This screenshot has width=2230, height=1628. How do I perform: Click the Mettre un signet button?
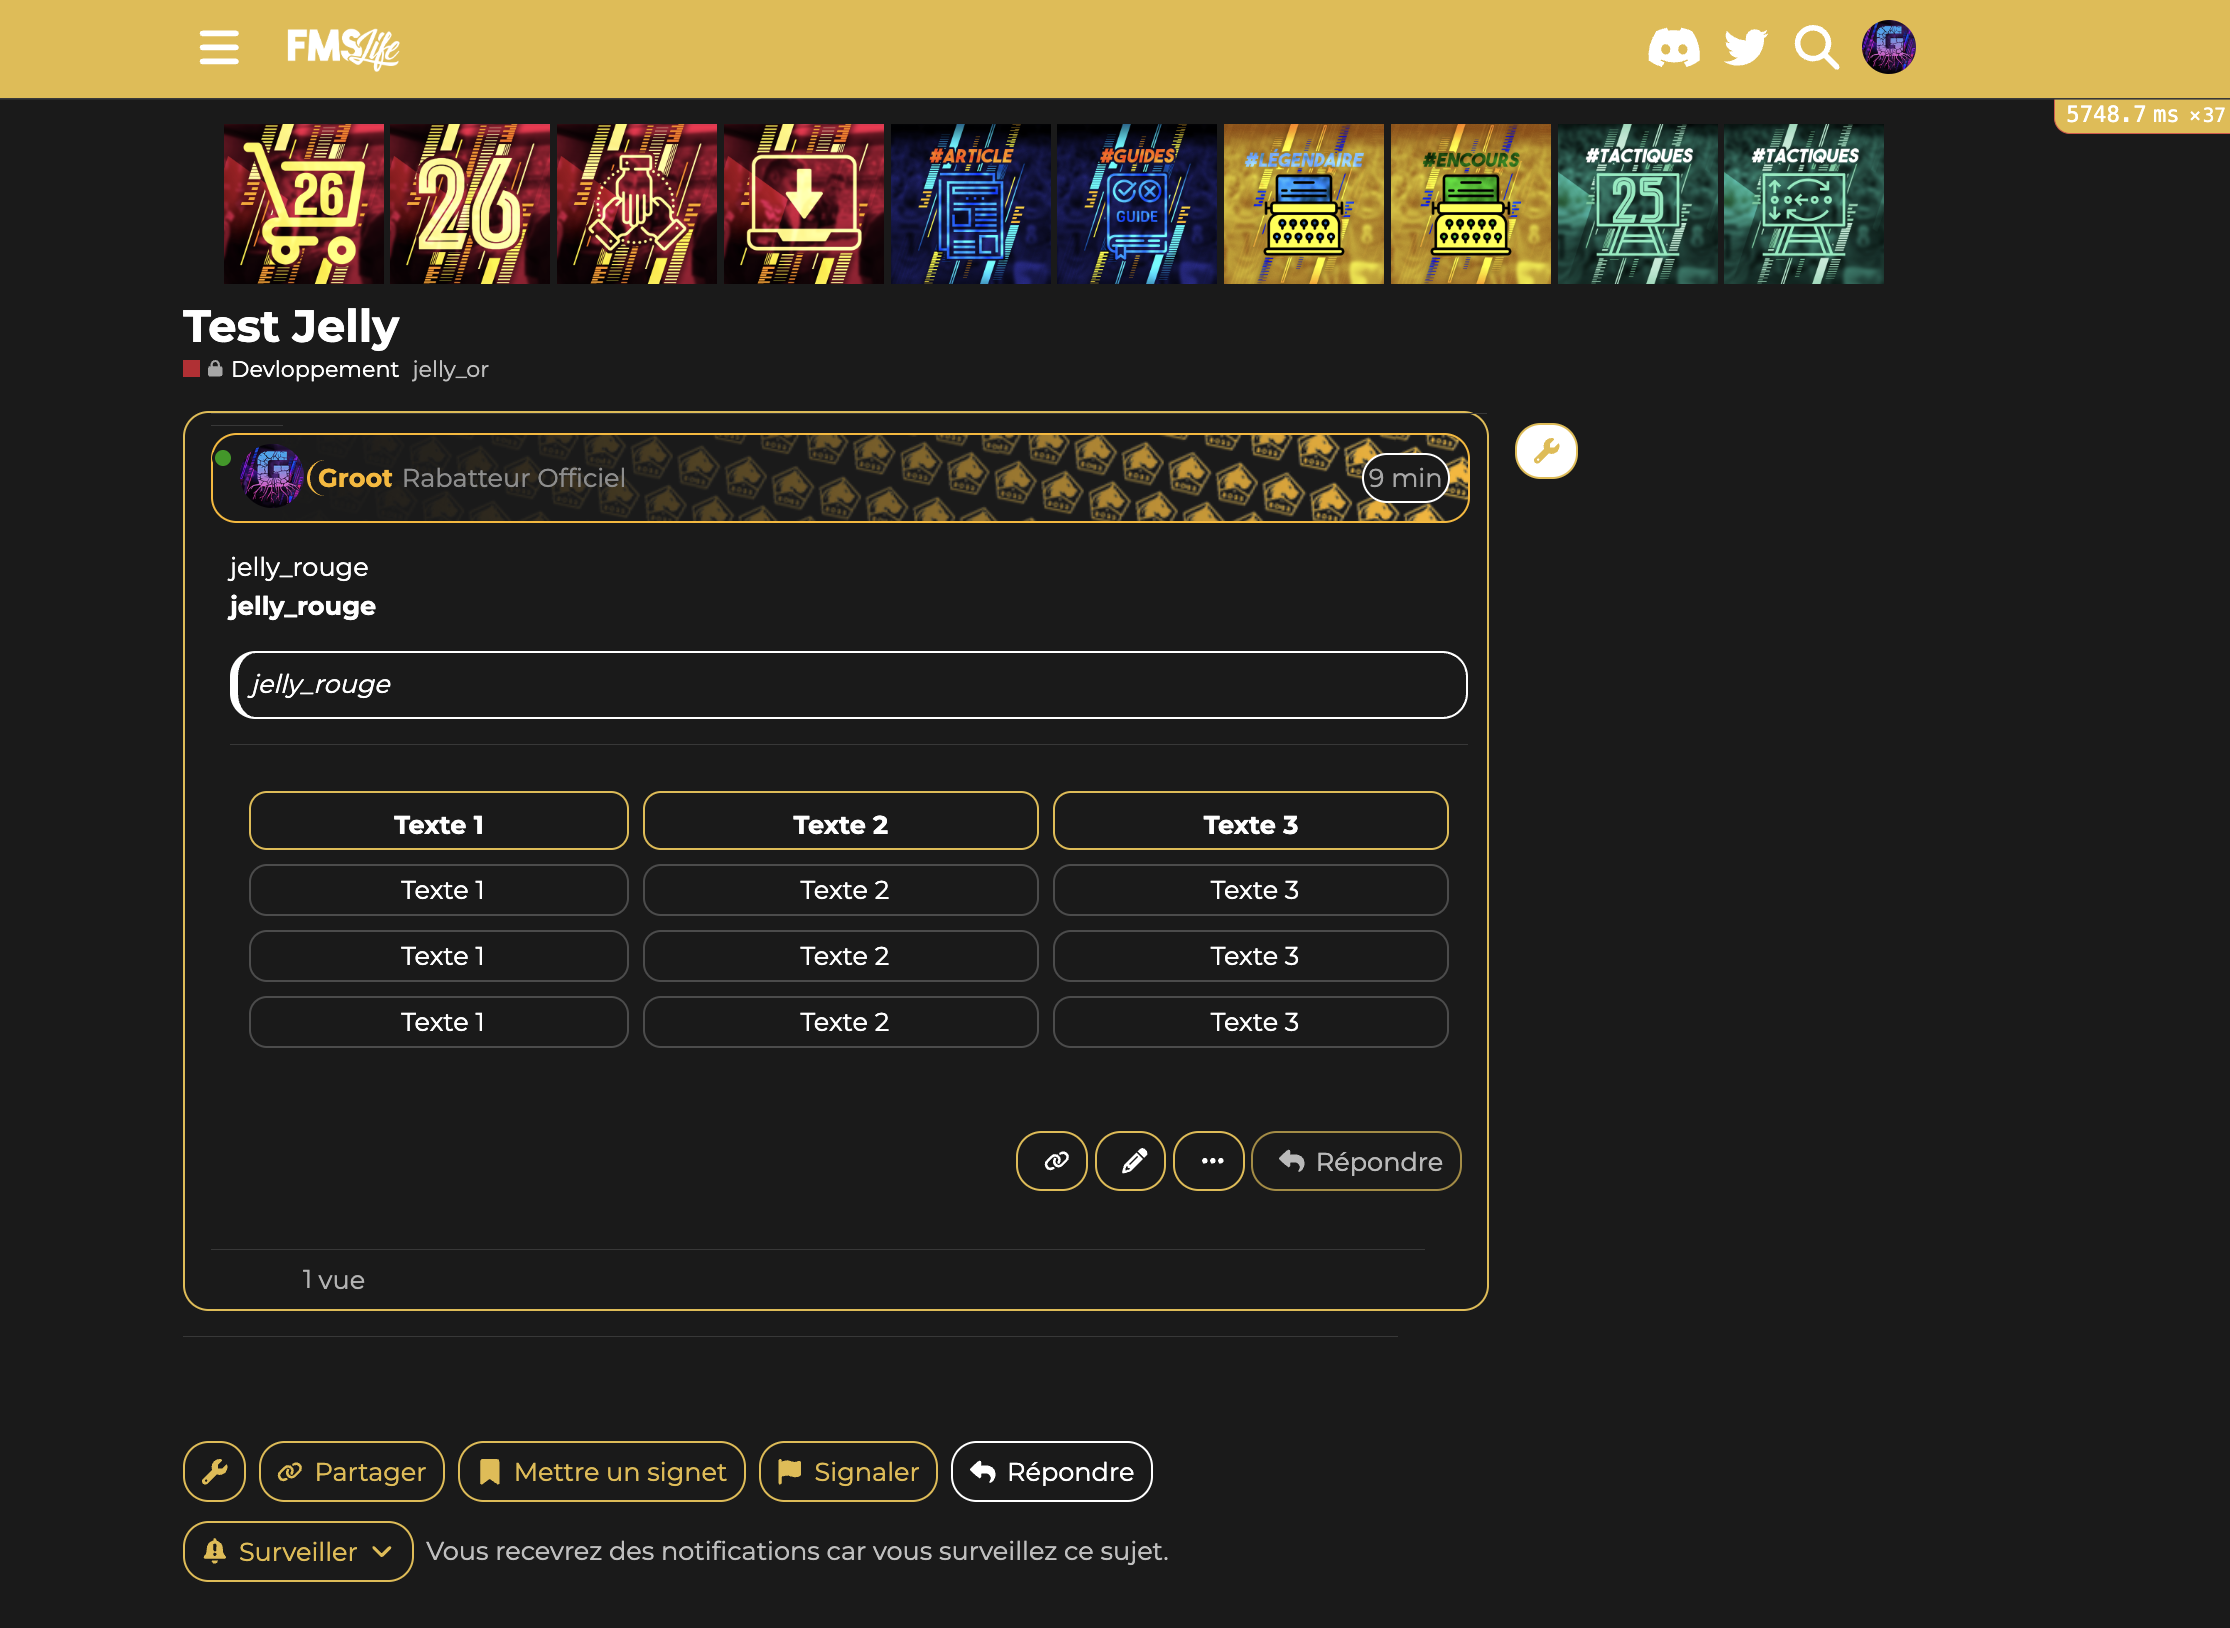point(602,1471)
